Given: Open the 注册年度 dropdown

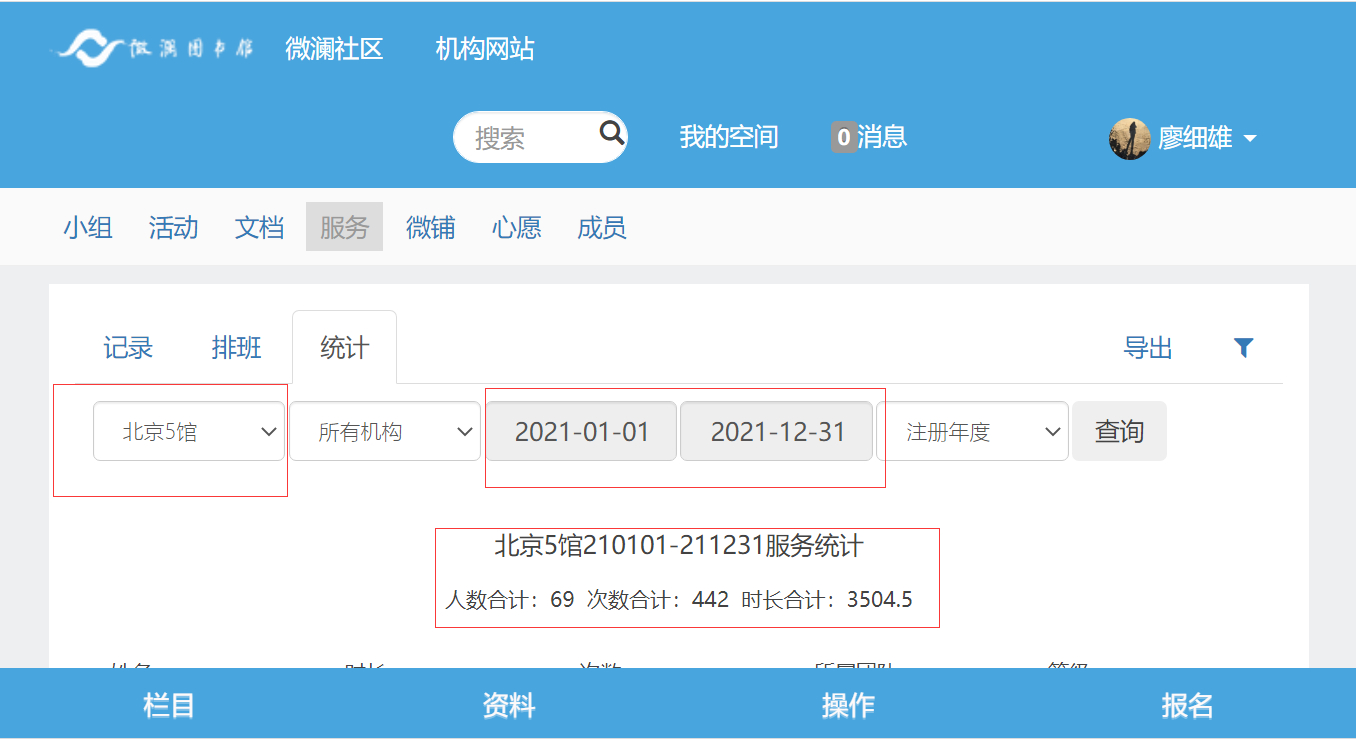Looking at the screenshot, I should [x=972, y=432].
